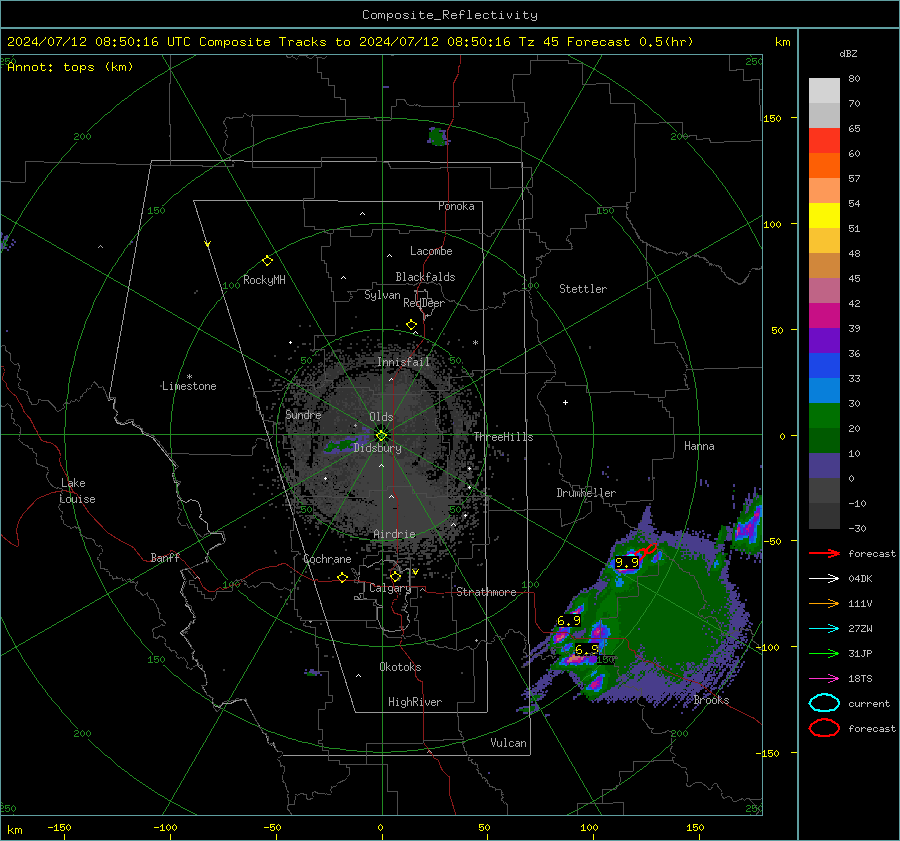Click the white asterisk above Limestone

tap(189, 377)
